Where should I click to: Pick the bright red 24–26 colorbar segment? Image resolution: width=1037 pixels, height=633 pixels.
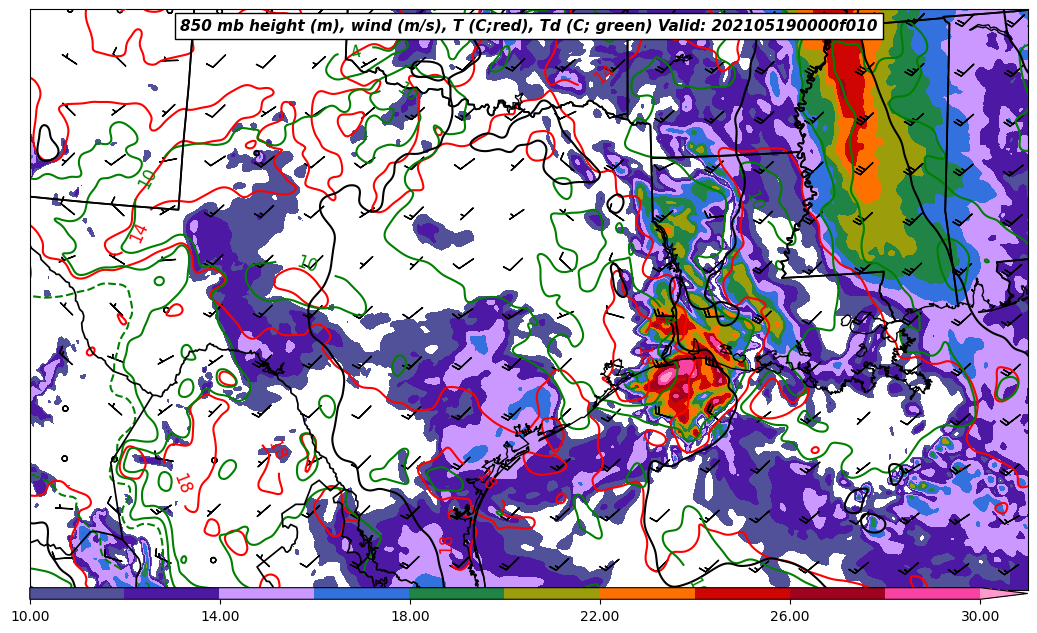742,593
